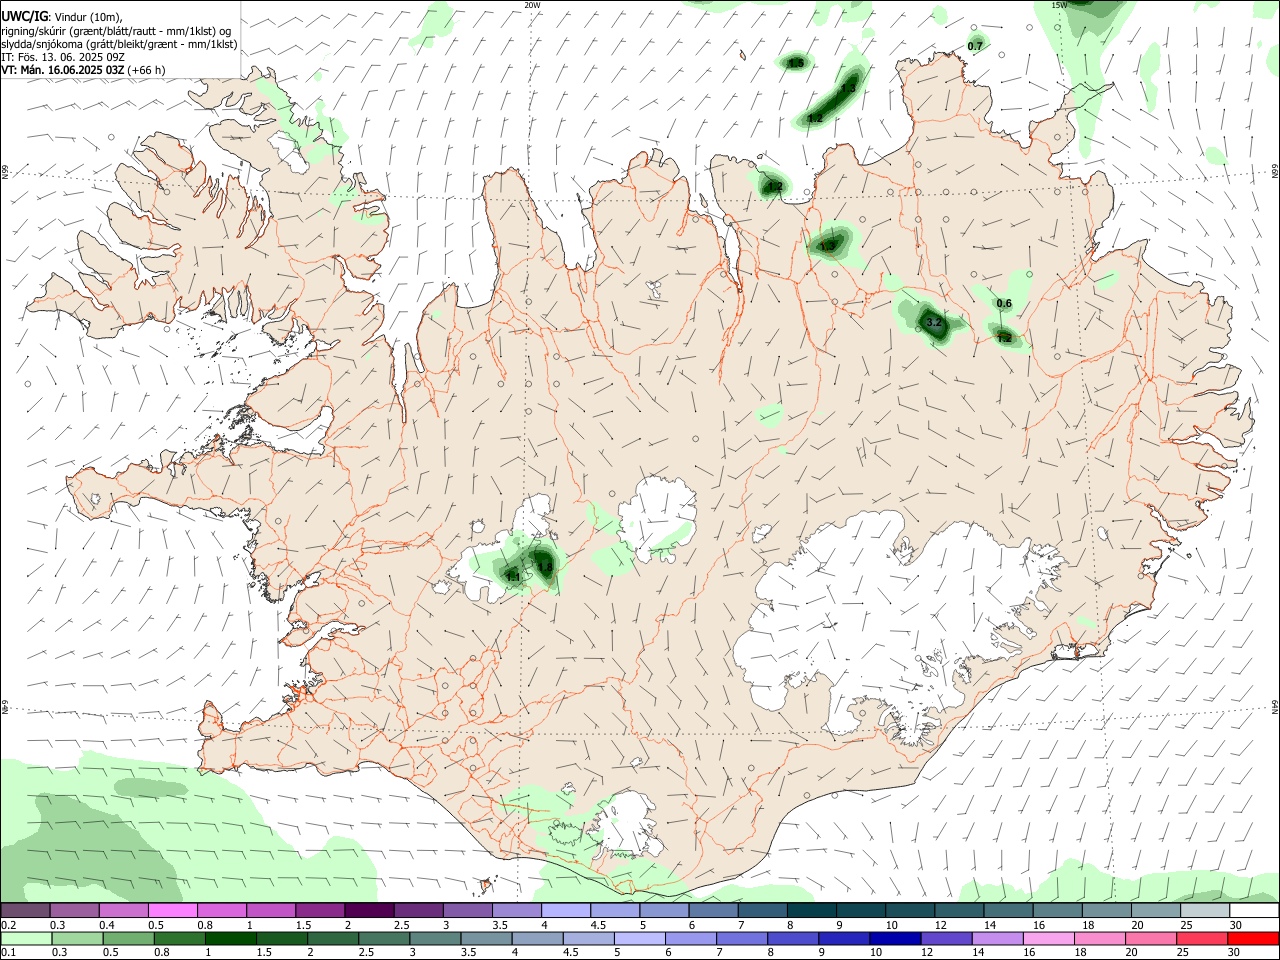Image resolution: width=1280 pixels, height=960 pixels.
Task: Click the "1.1" precipitation label near the glacier
Action: coord(513,576)
